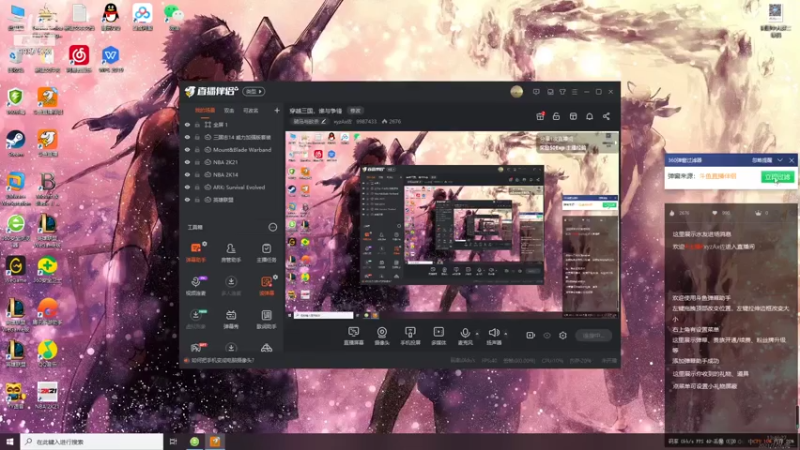Switch to first scene tab (orange)

tap(205, 110)
